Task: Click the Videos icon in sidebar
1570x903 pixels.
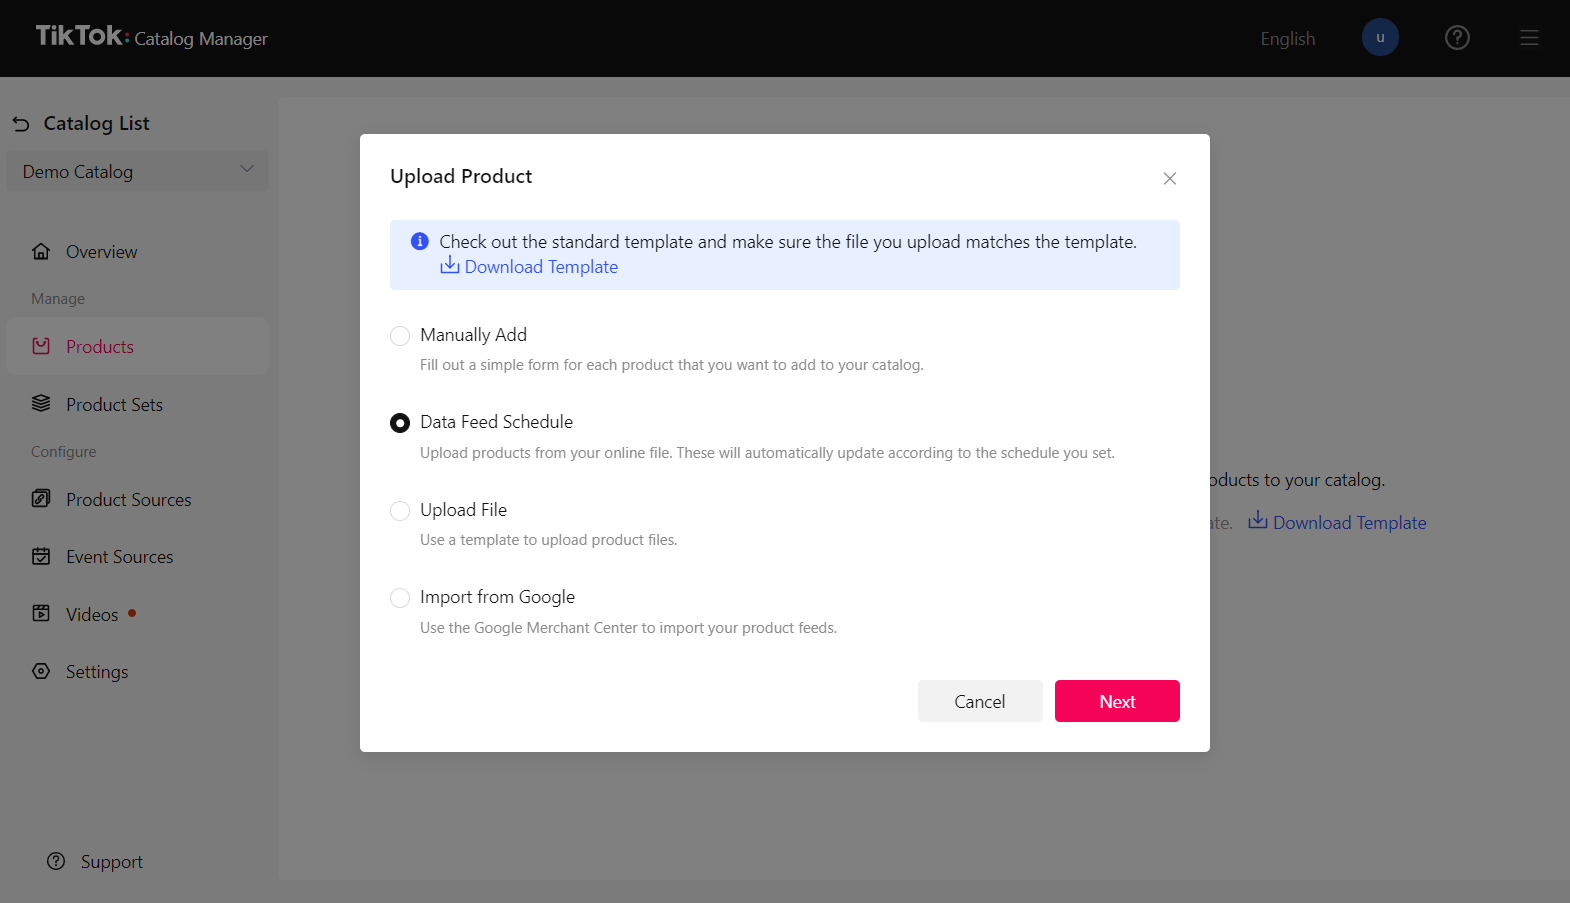Action: tap(41, 614)
